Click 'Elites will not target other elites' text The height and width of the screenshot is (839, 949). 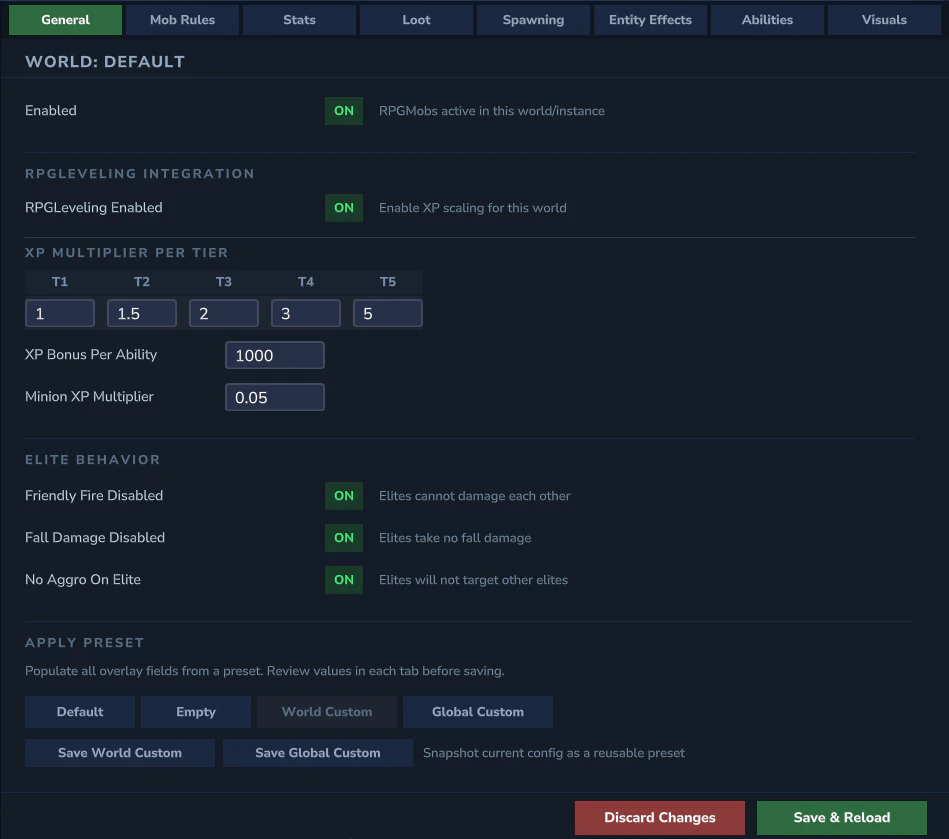pos(473,580)
